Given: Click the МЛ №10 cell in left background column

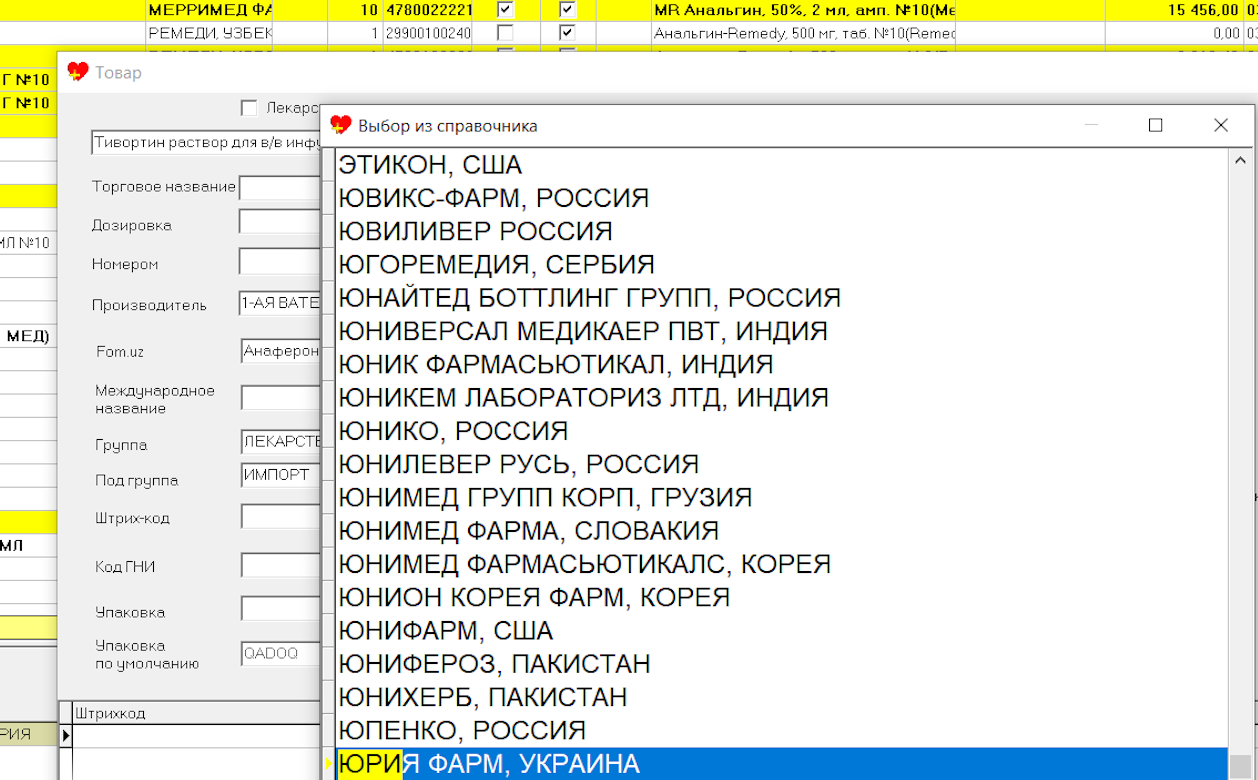Looking at the screenshot, I should pyautogui.click(x=29, y=243).
